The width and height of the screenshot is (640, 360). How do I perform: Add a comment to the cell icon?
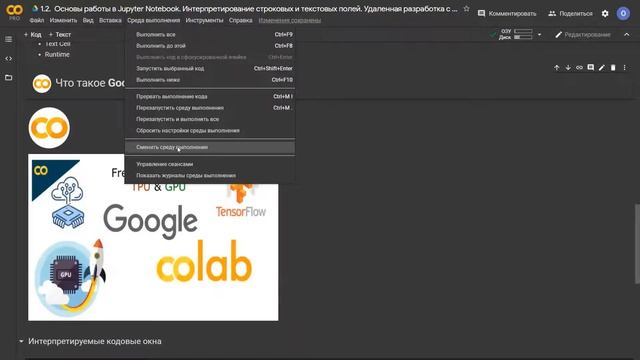(x=591, y=68)
